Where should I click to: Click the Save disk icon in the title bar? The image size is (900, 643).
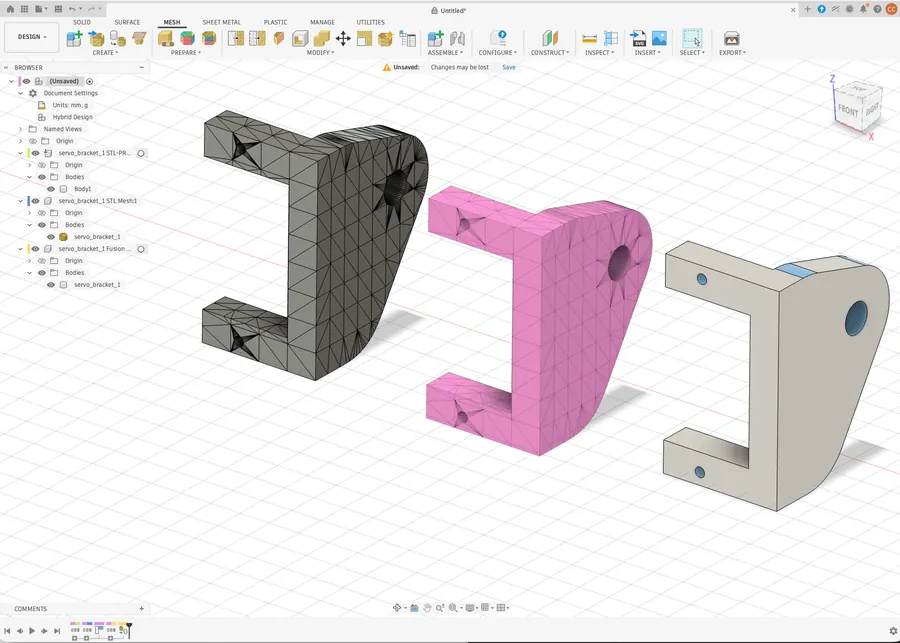click(58, 9)
